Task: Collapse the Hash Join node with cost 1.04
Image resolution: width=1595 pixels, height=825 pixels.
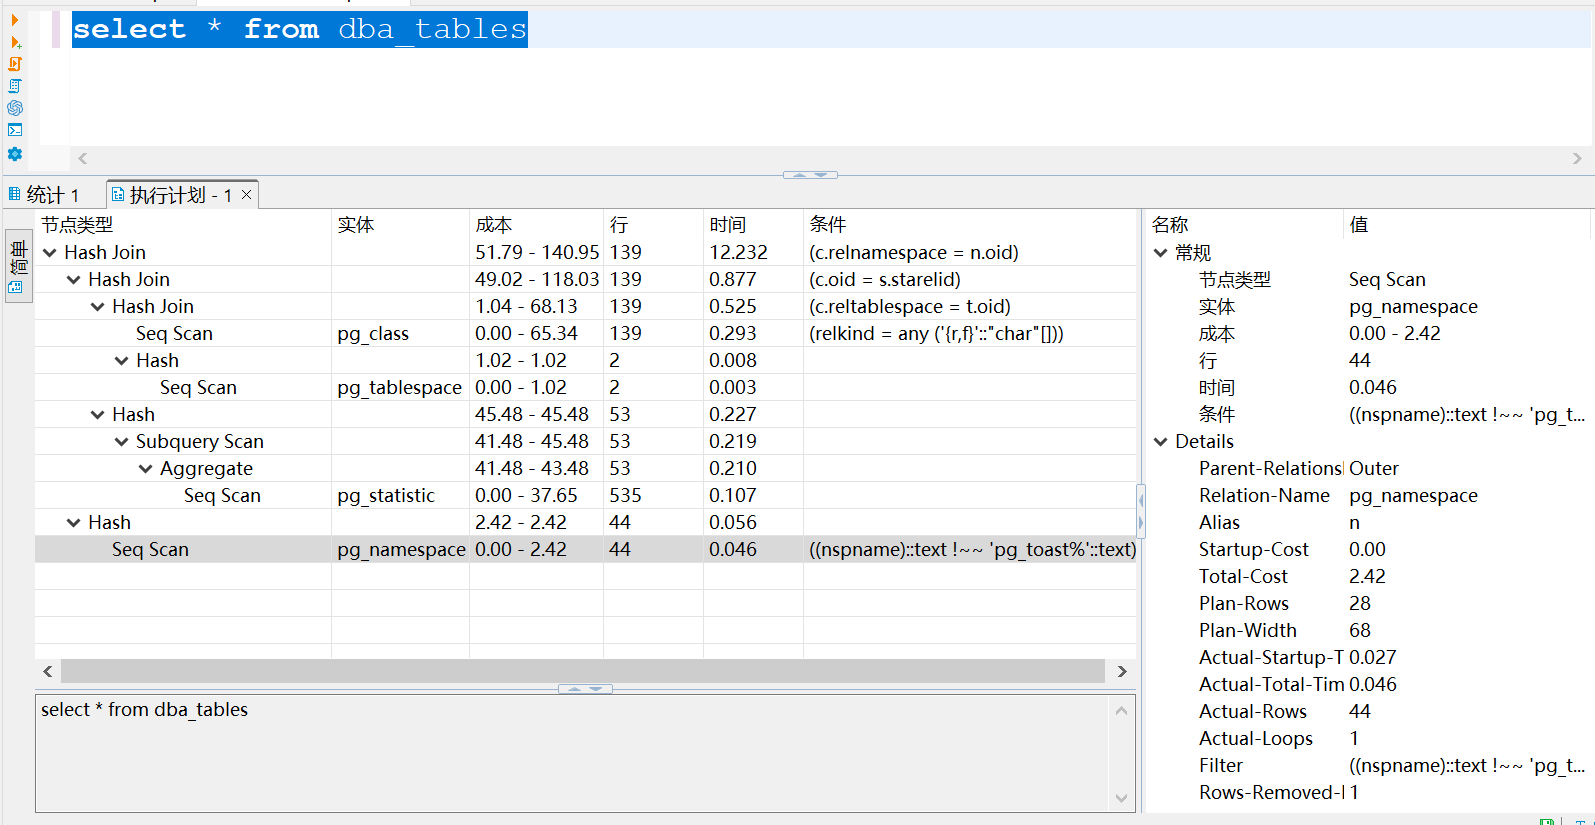Action: click(98, 307)
